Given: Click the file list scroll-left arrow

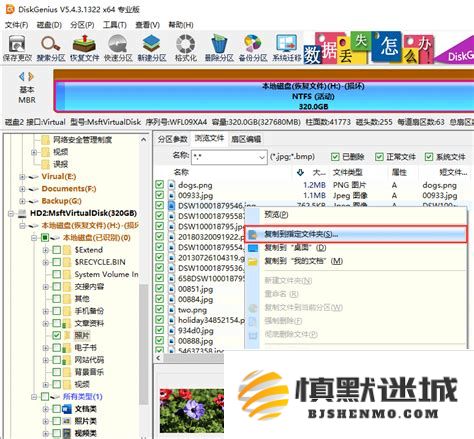Looking at the screenshot, I should (x=158, y=358).
